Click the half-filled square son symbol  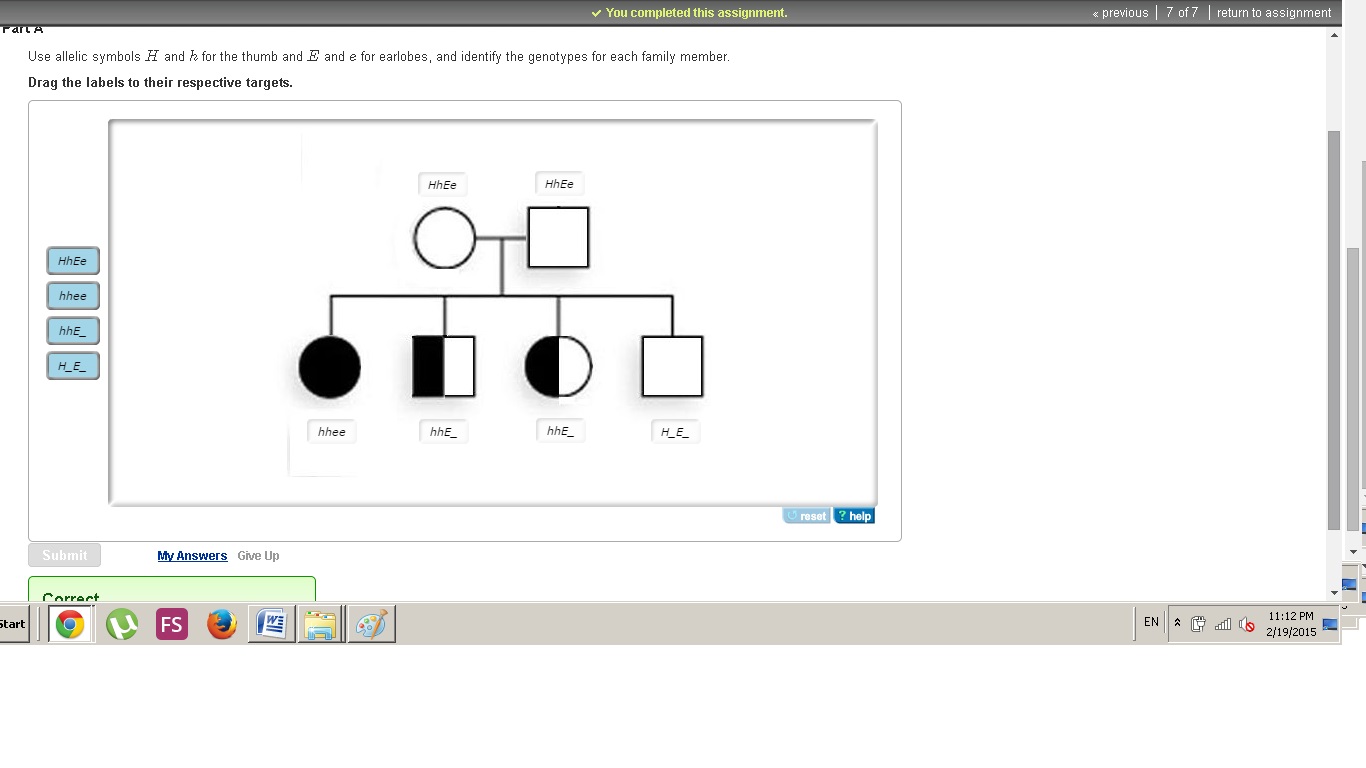coord(444,366)
